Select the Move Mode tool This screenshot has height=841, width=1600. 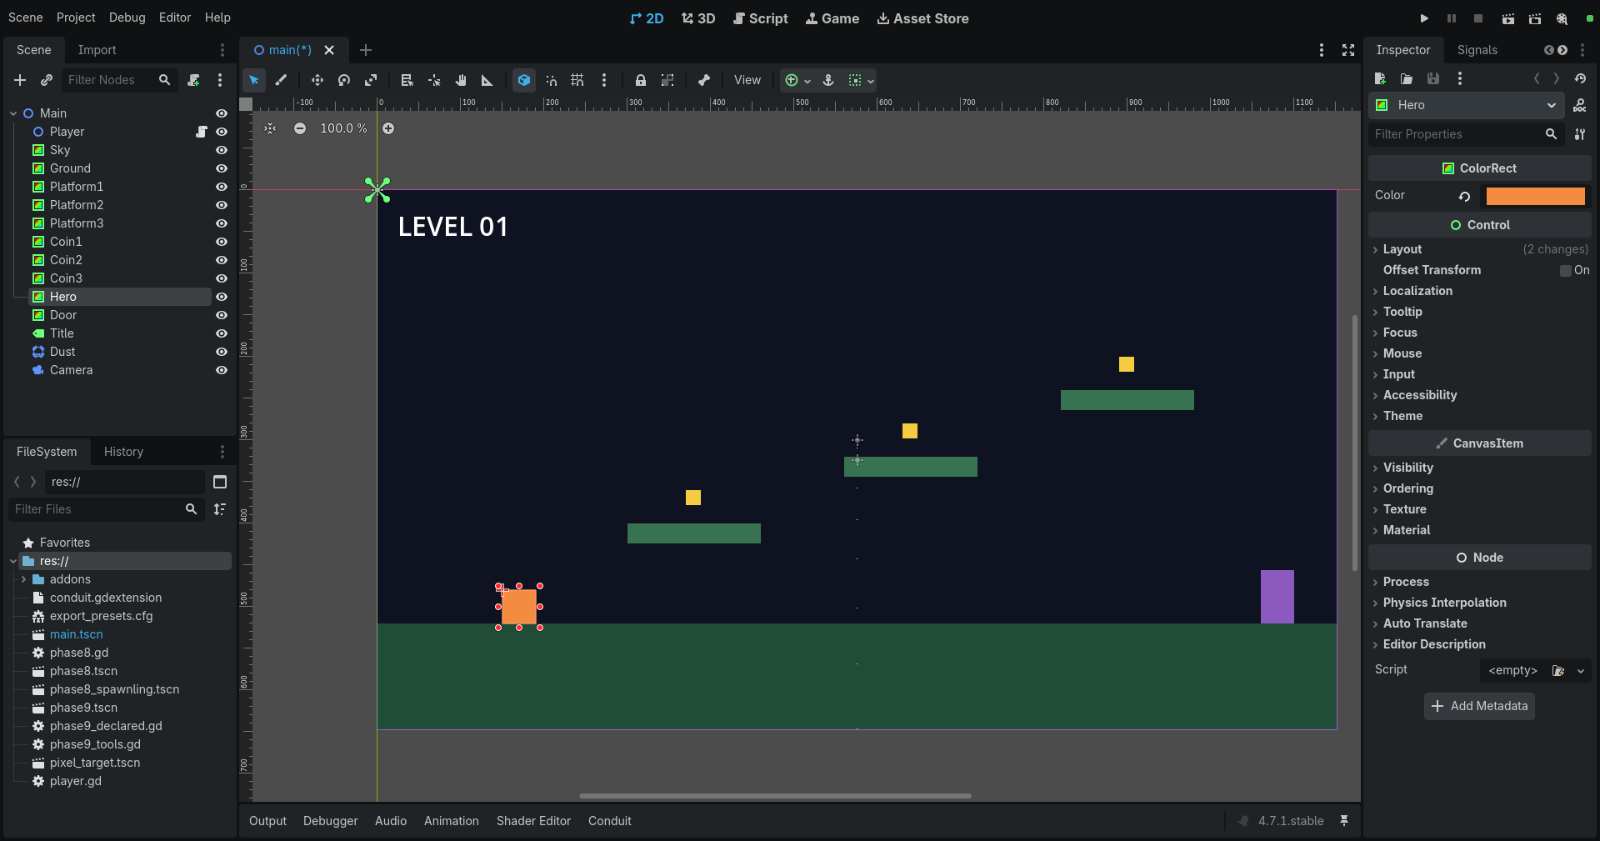coord(317,80)
